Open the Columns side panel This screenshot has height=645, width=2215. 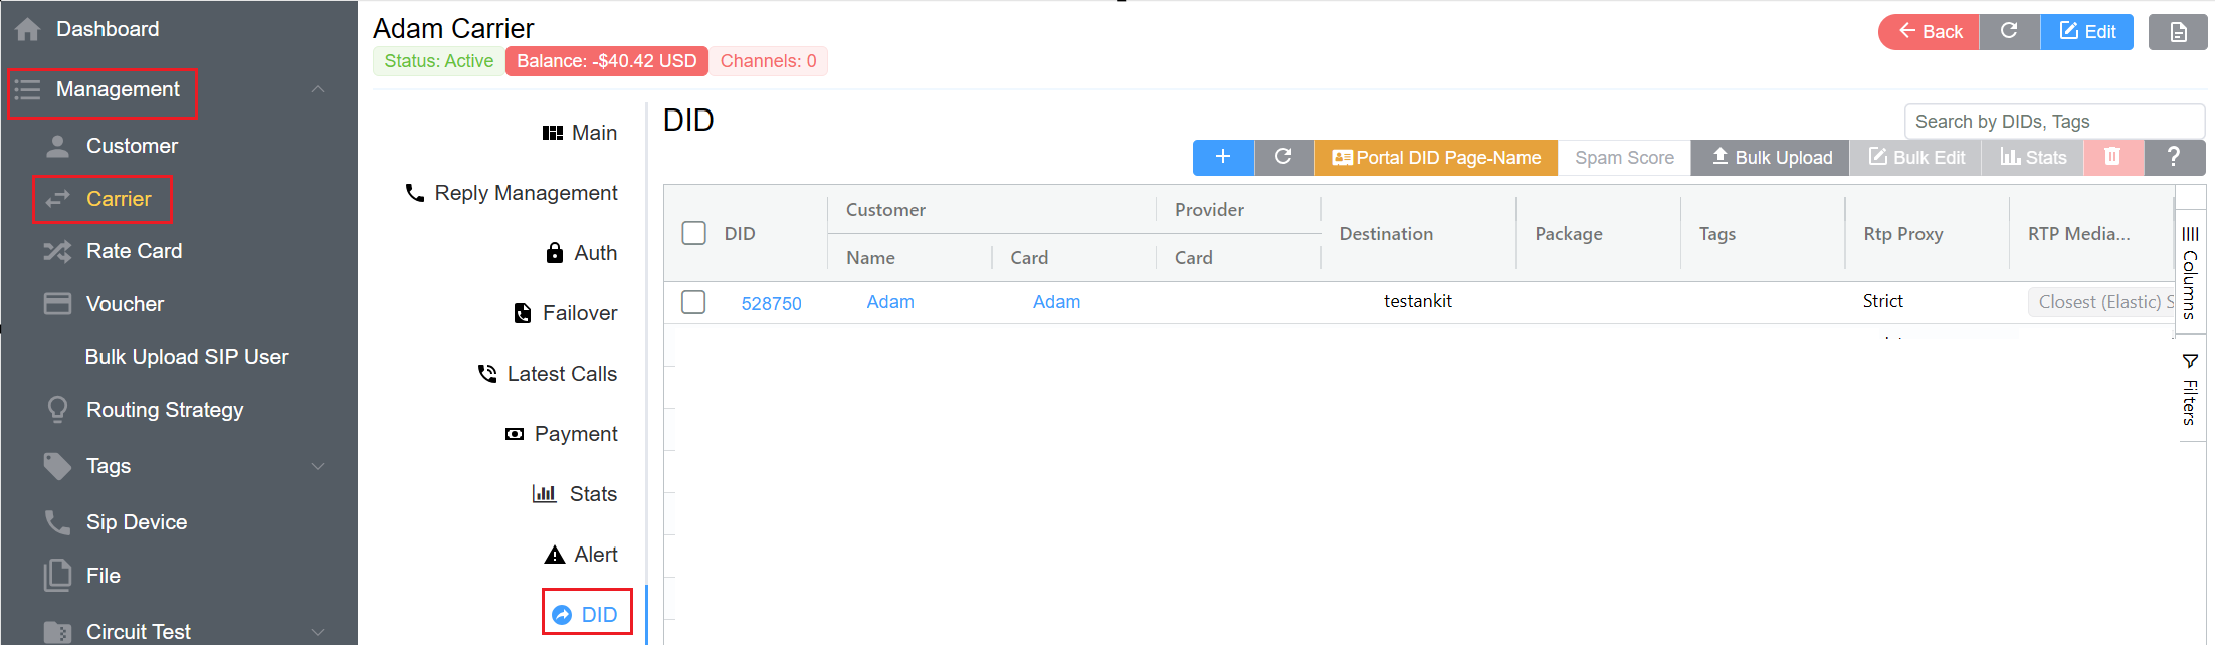pyautogui.click(x=2190, y=272)
